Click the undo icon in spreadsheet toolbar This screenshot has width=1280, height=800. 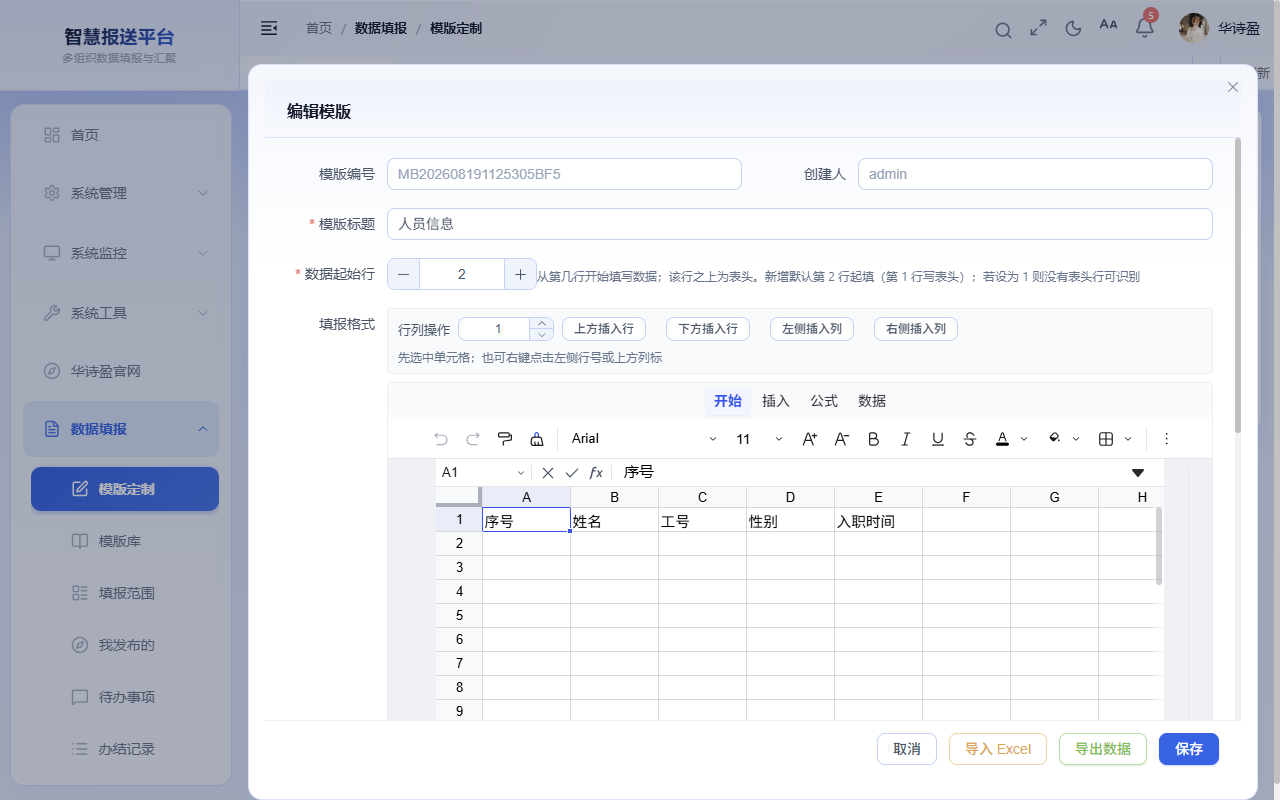pos(441,439)
